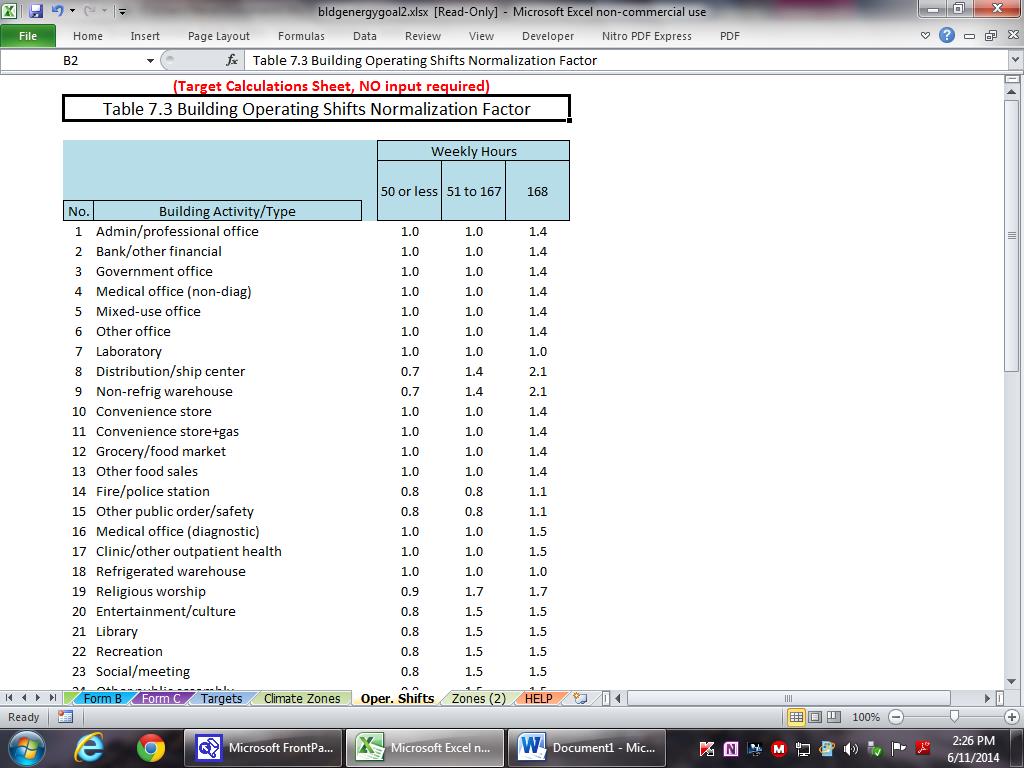Screen dimensions: 1024x768
Task: Click inside the formula bar text
Action: pyautogui.click(x=424, y=61)
